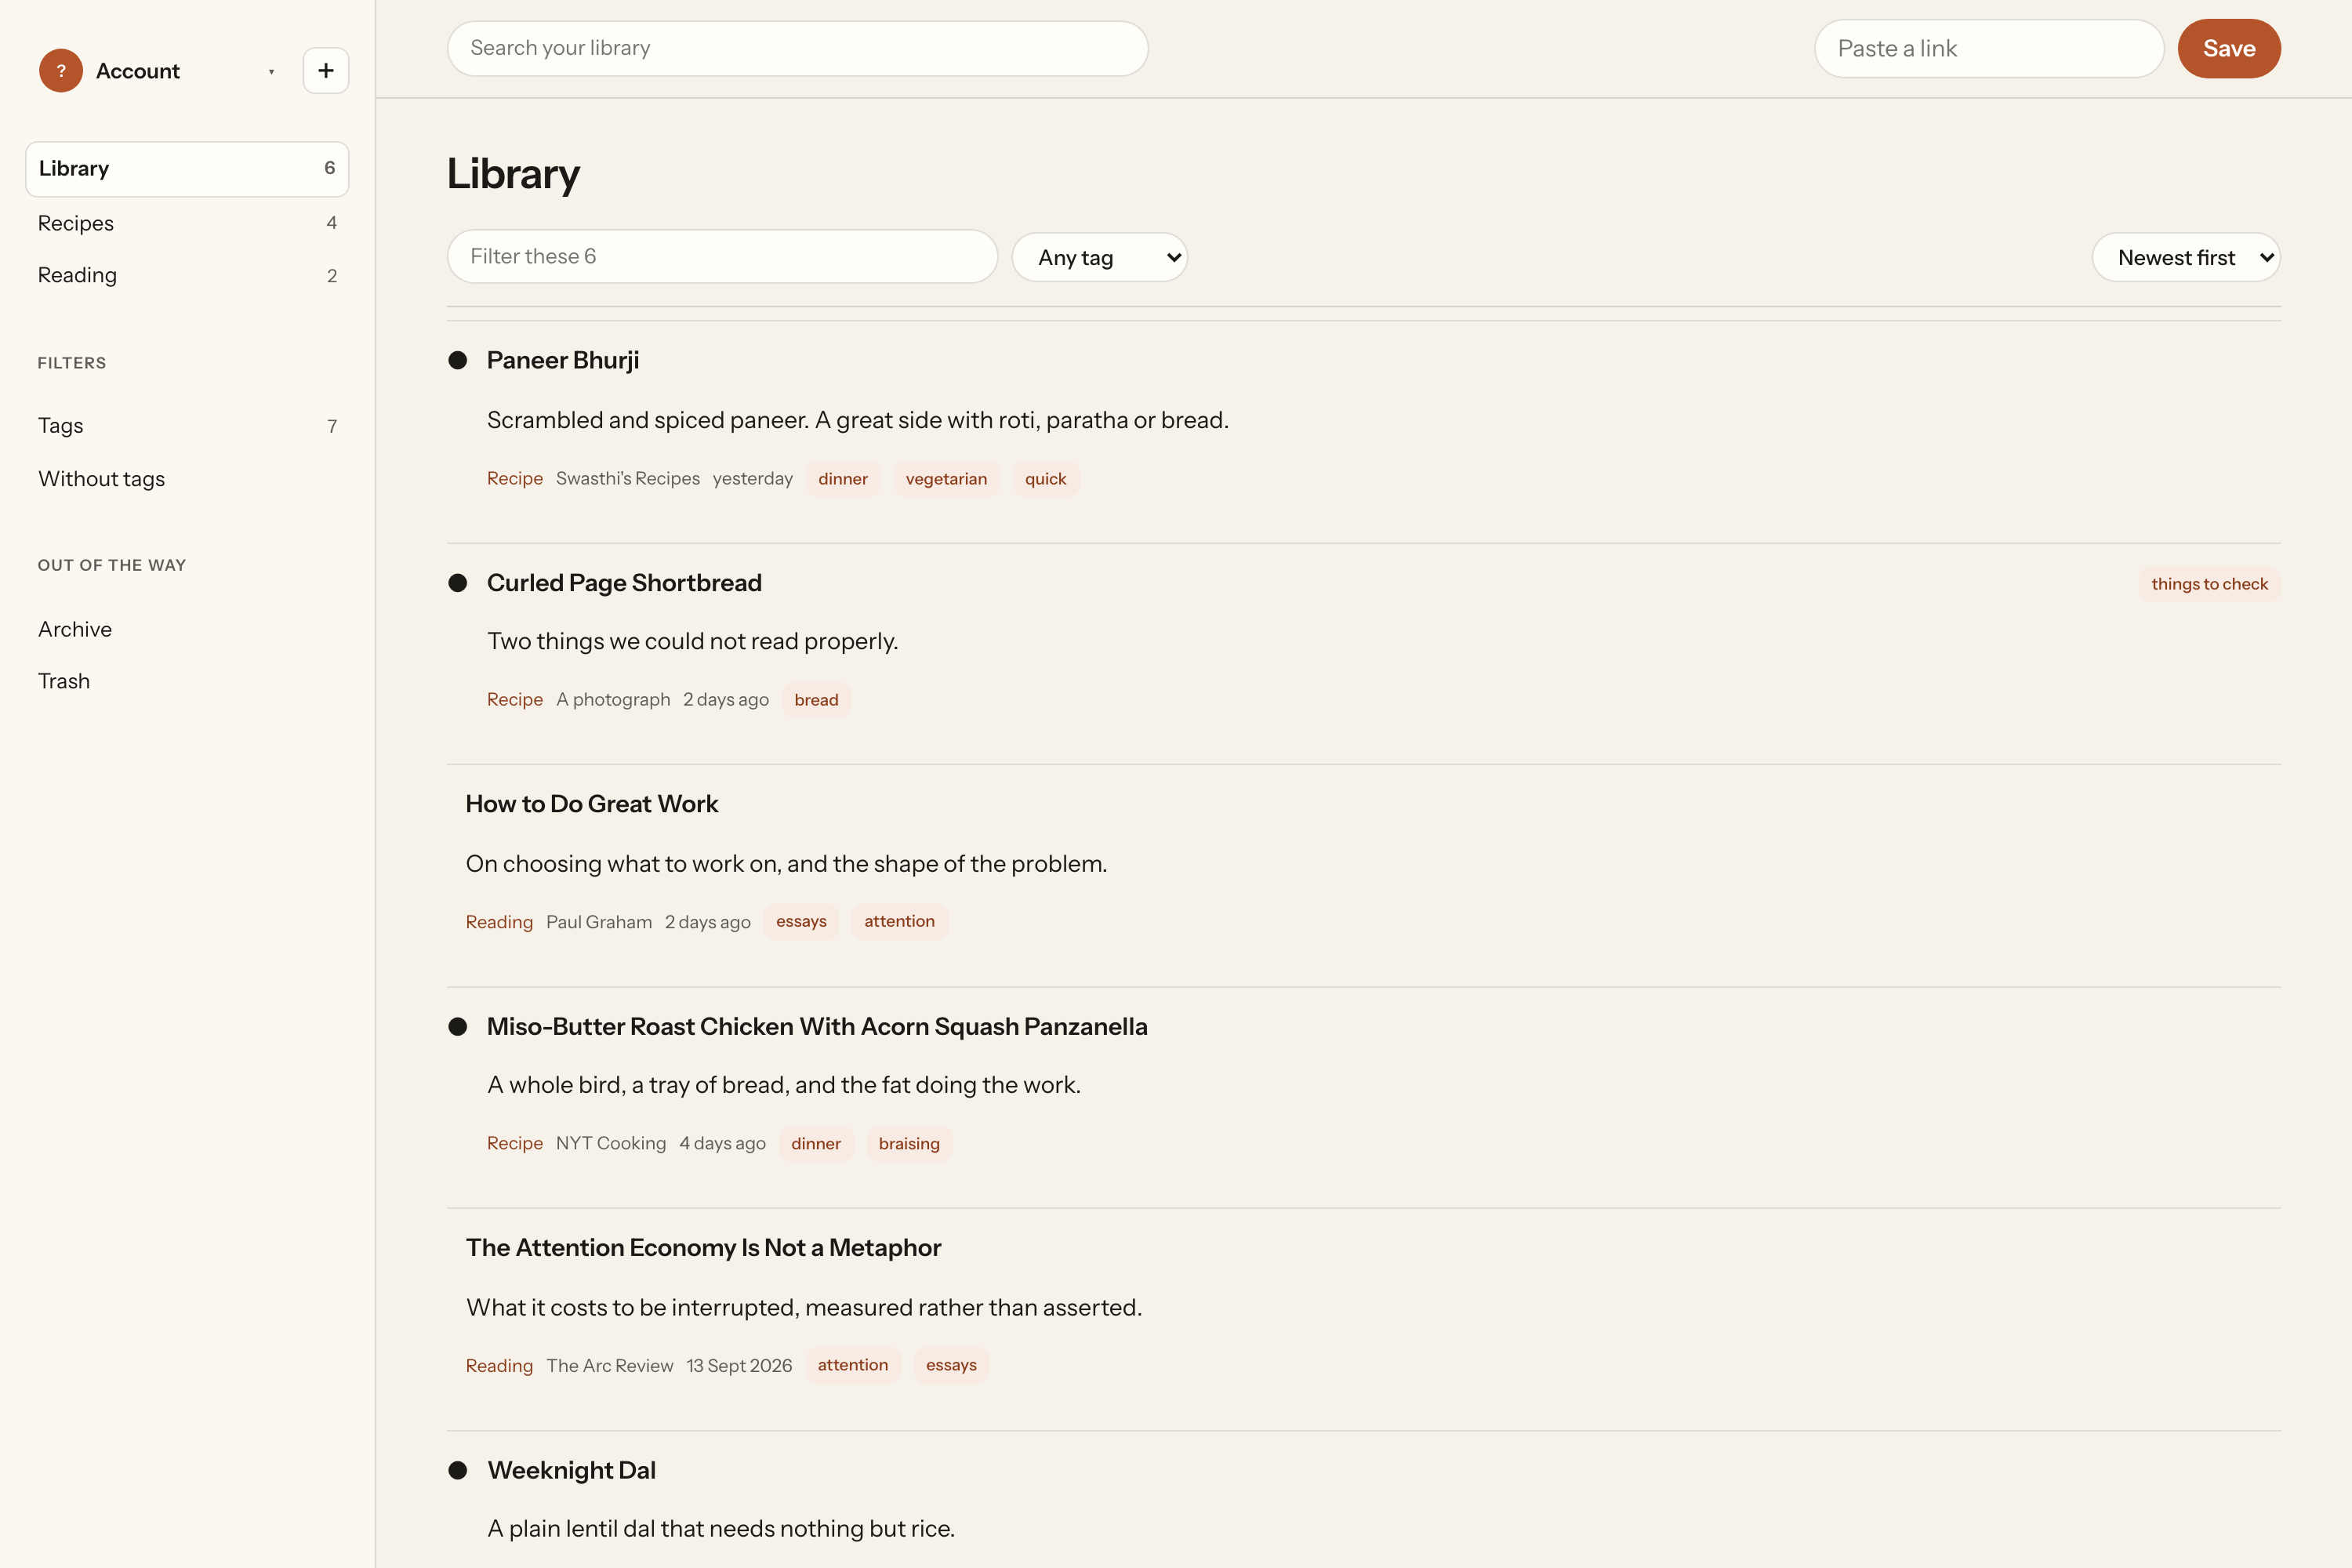The image size is (2352, 1568).
Task: Click the A photograph source text
Action: pos(613,700)
